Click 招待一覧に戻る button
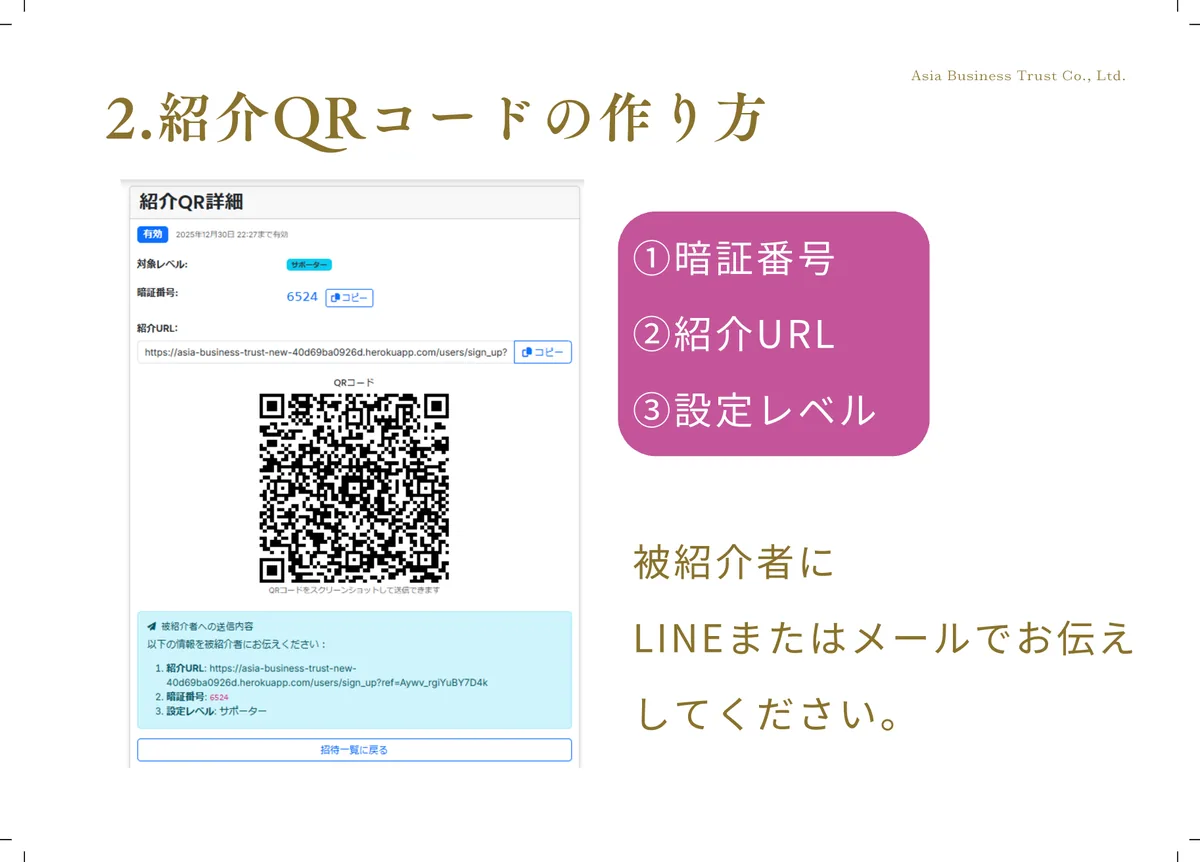The image size is (1200, 862). point(354,749)
